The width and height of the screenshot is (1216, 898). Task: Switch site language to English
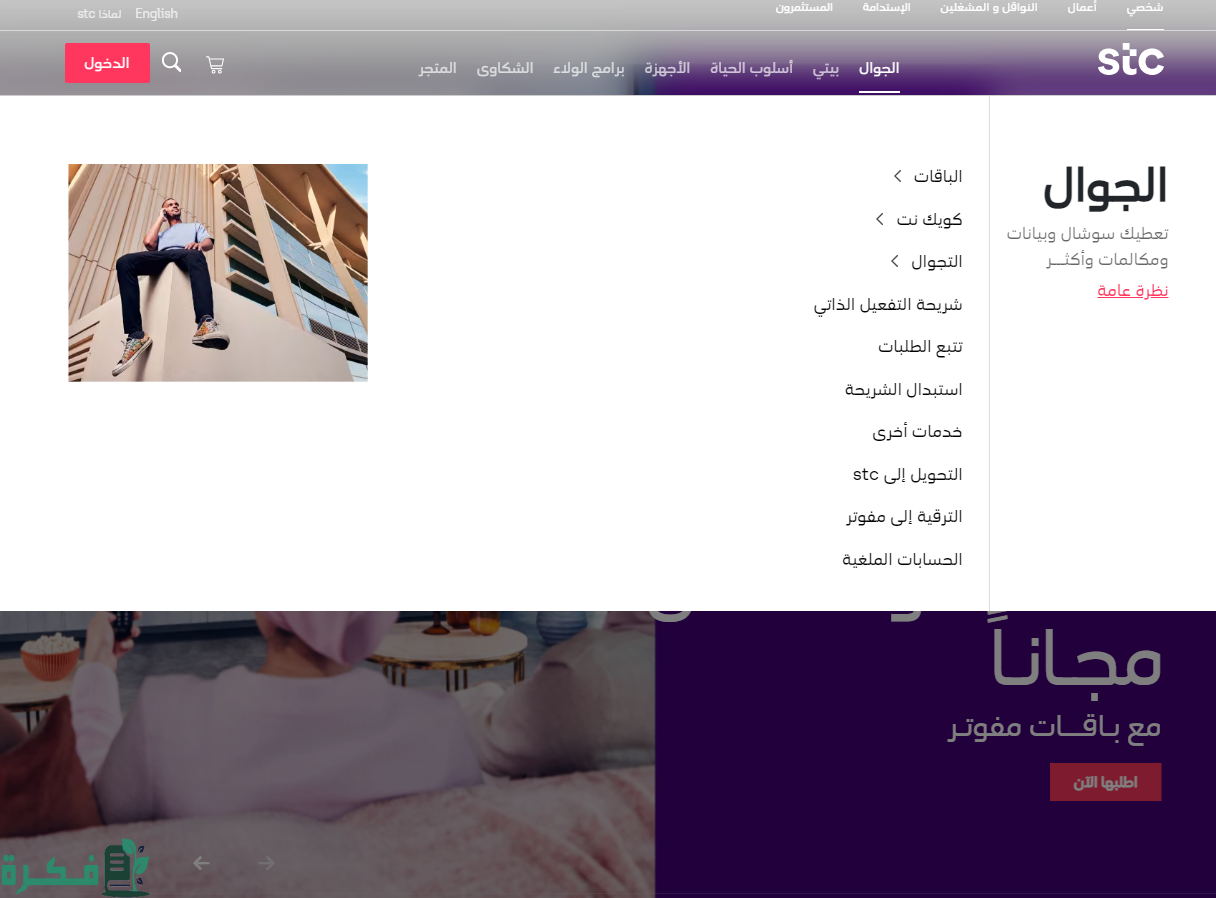[156, 14]
